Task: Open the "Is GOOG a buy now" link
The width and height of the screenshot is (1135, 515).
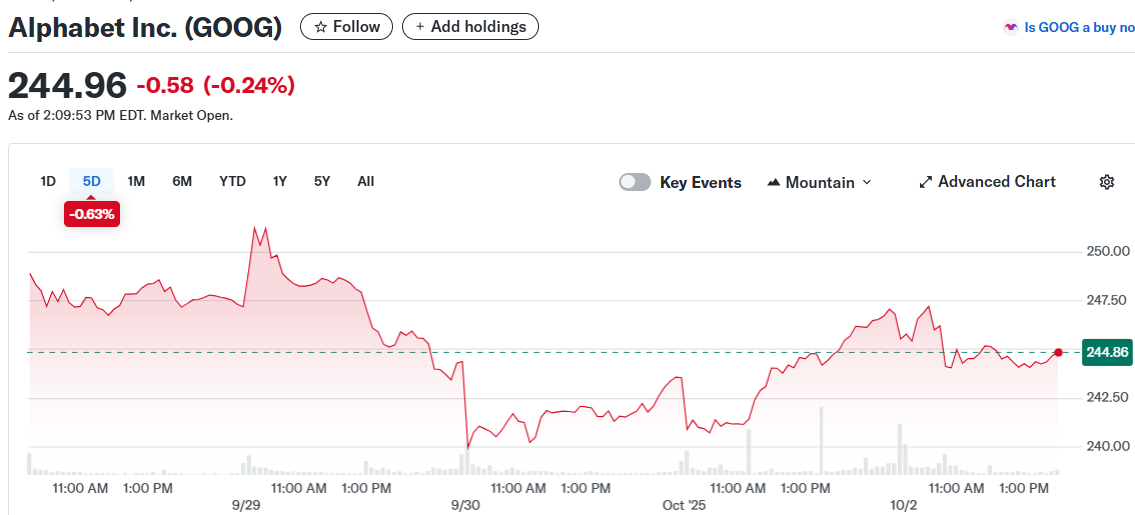Action: [1078, 28]
